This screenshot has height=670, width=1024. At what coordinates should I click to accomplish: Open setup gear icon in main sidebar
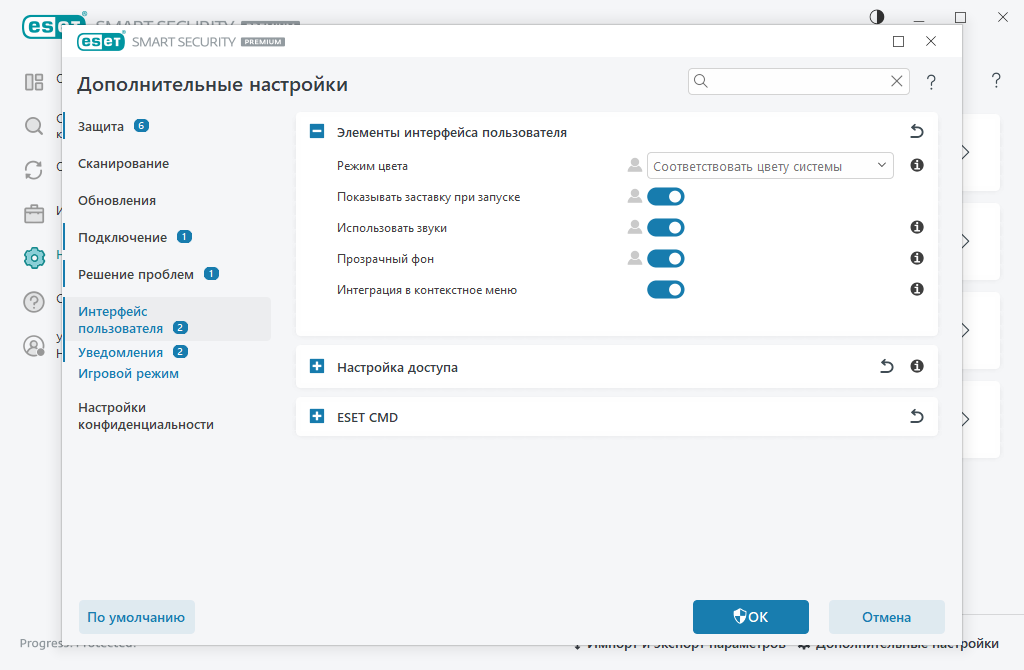34,257
